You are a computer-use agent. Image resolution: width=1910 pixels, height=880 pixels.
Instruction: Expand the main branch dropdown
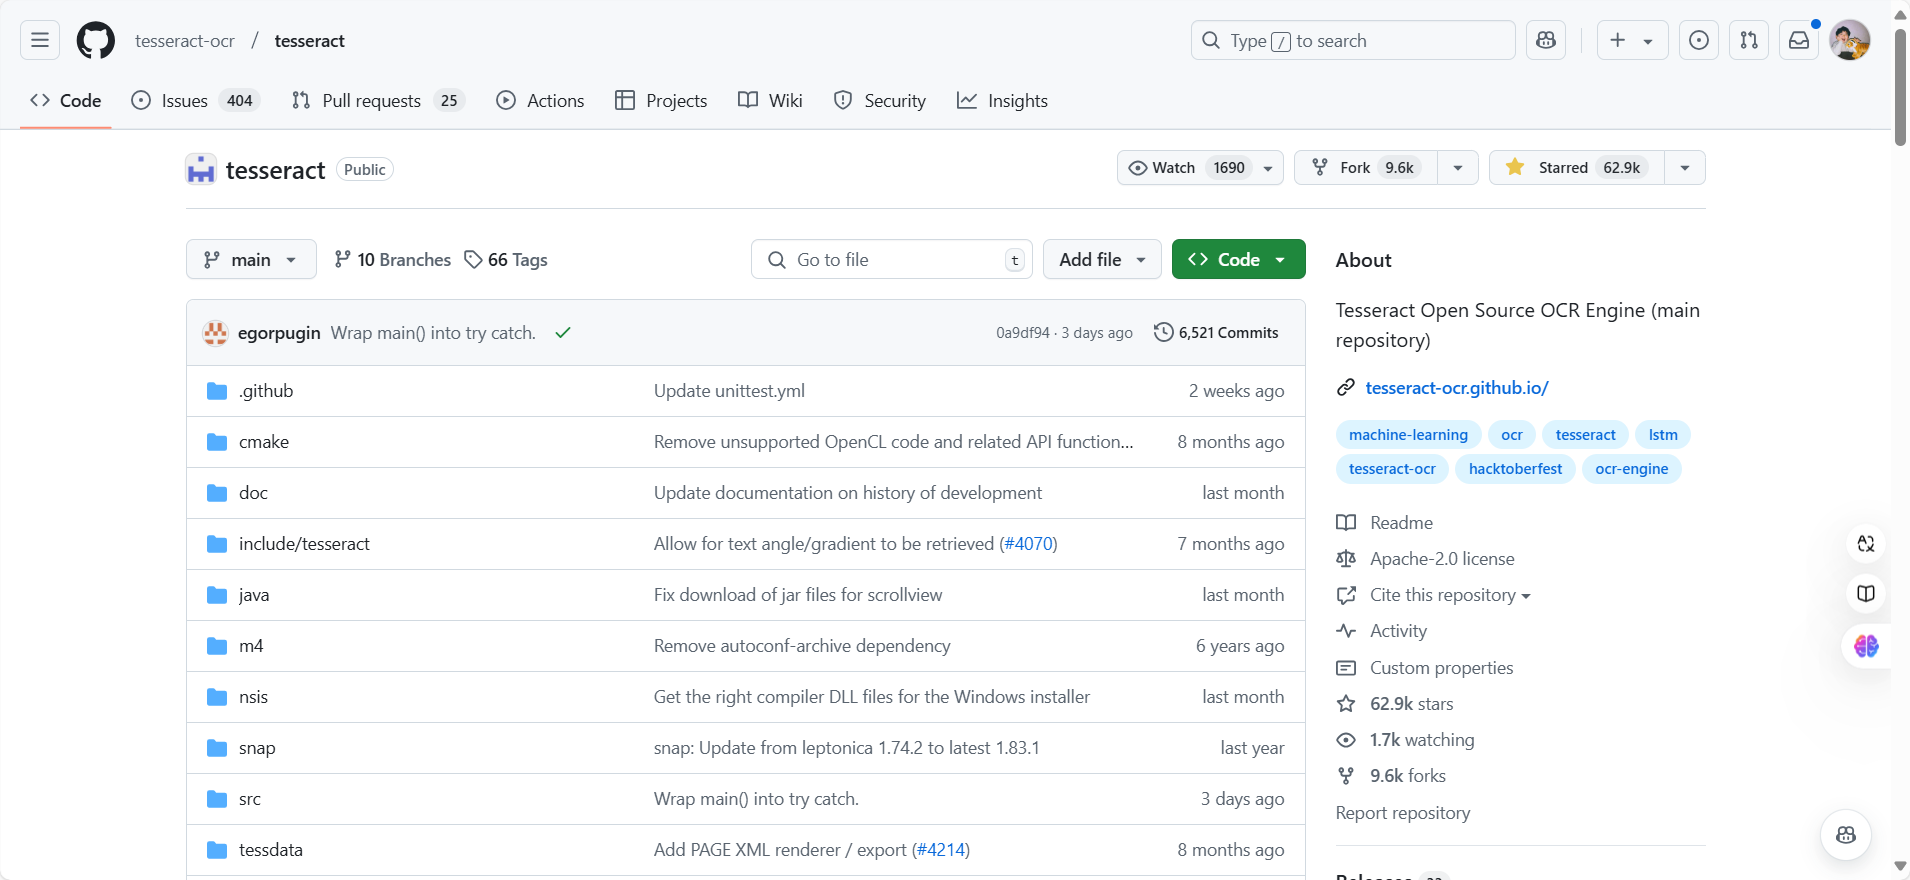click(x=251, y=260)
